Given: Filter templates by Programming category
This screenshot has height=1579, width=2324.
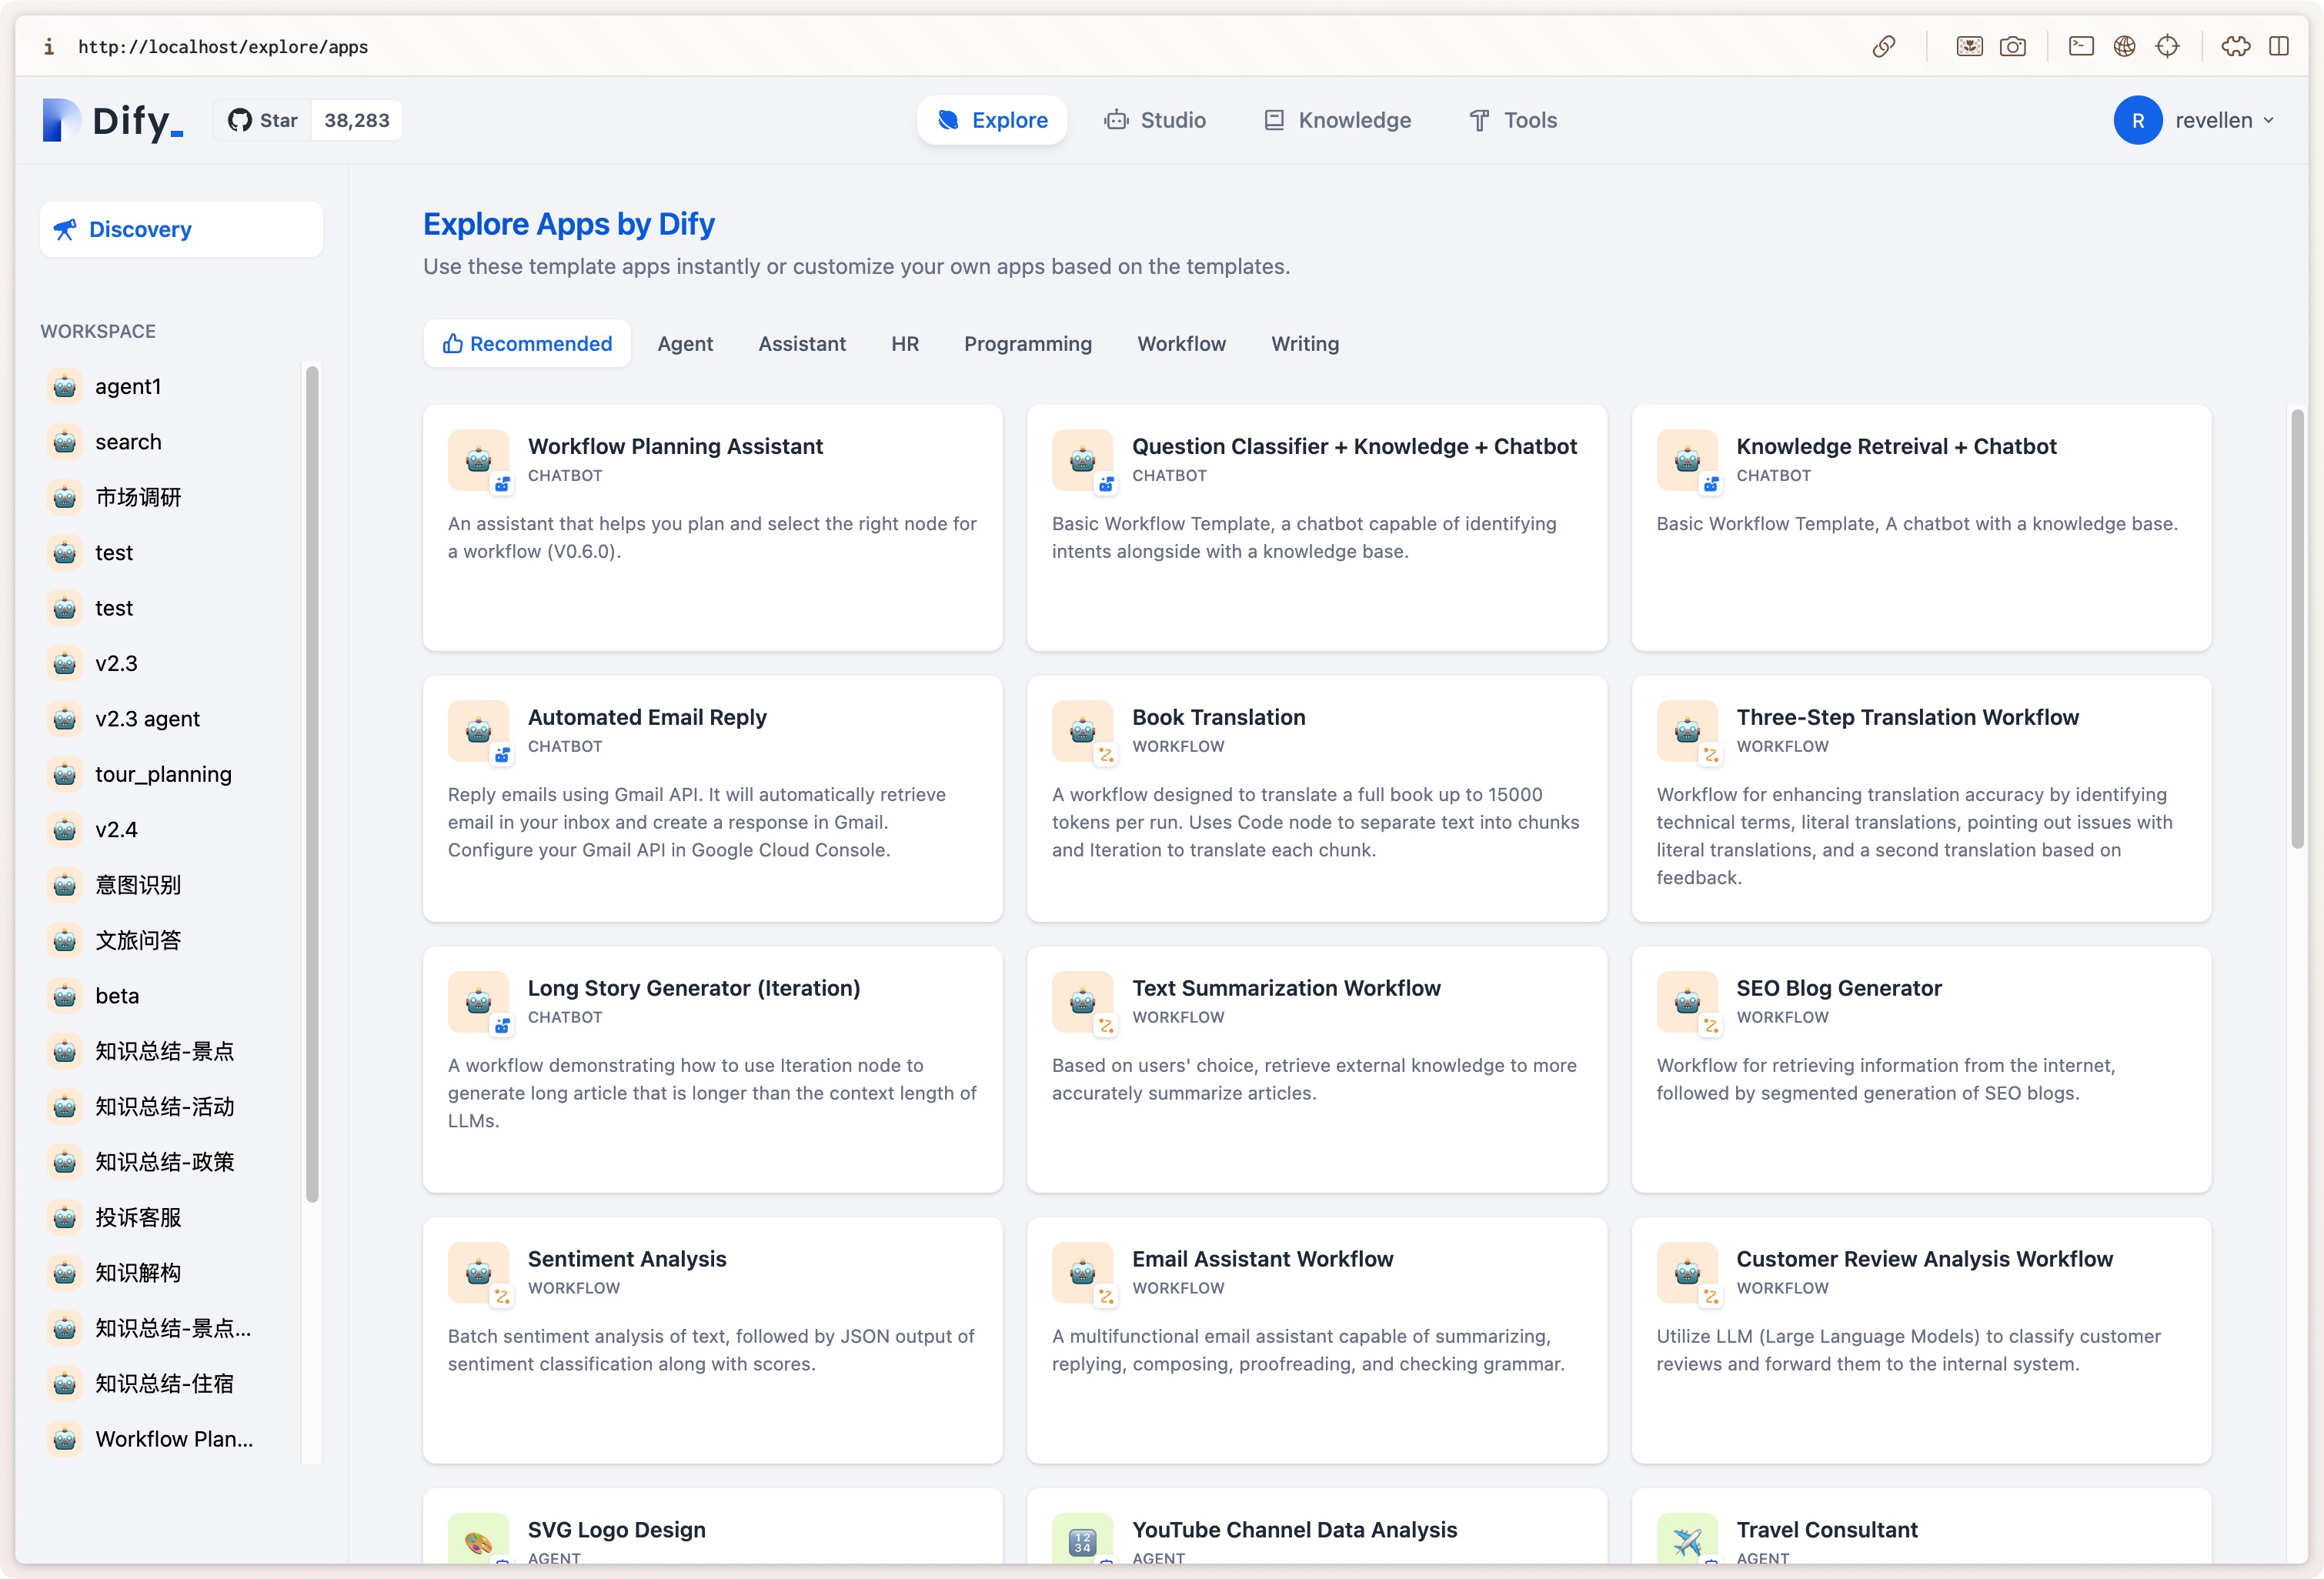Looking at the screenshot, I should [1027, 343].
